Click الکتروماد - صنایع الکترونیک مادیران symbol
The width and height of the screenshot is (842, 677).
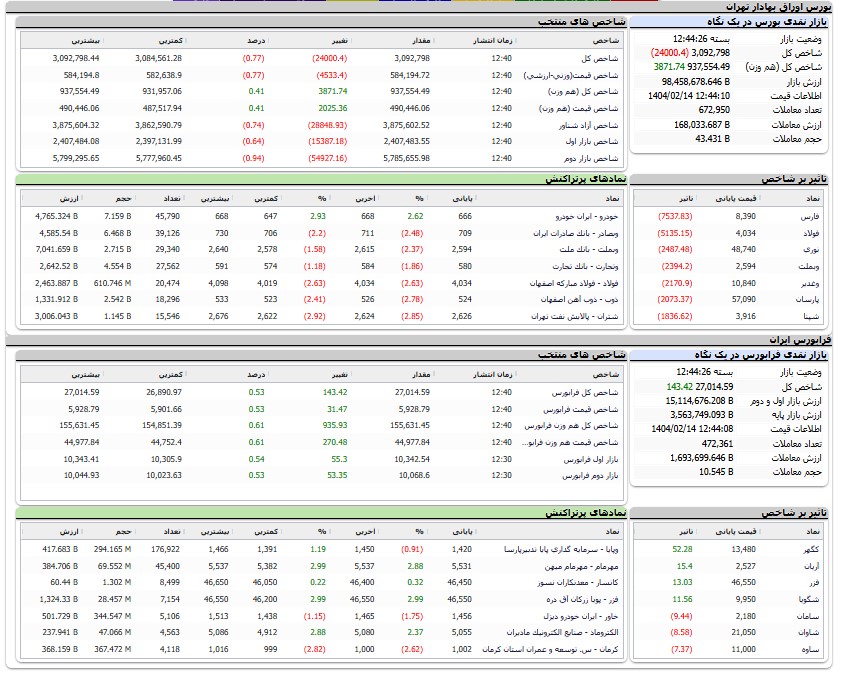pos(563,632)
